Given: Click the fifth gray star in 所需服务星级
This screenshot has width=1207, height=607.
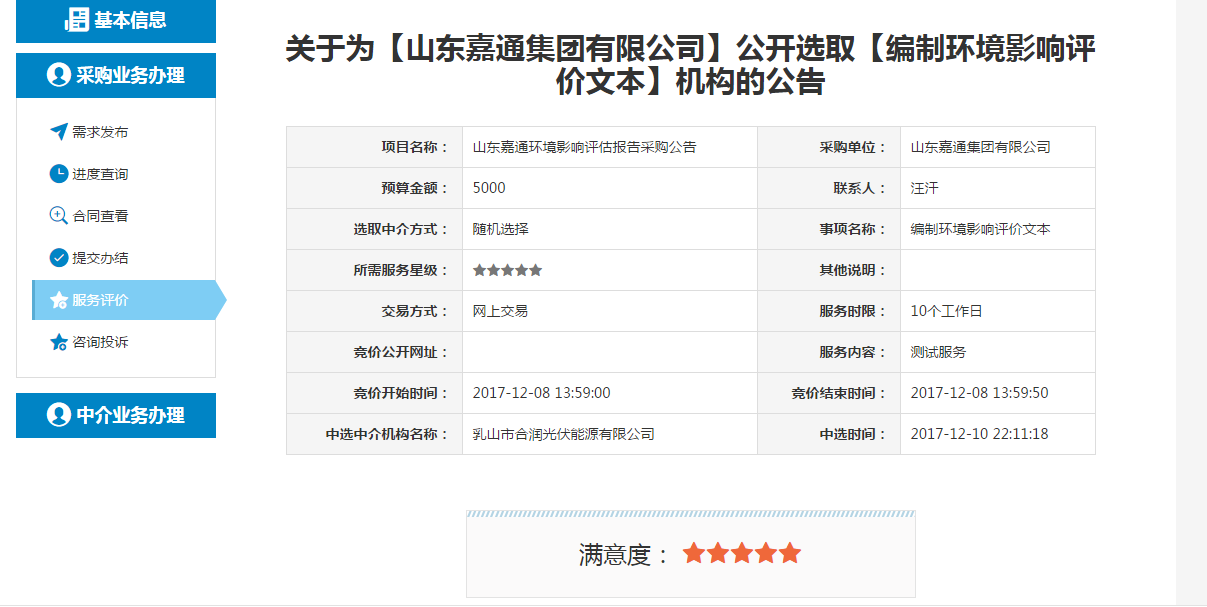Looking at the screenshot, I should tap(536, 270).
